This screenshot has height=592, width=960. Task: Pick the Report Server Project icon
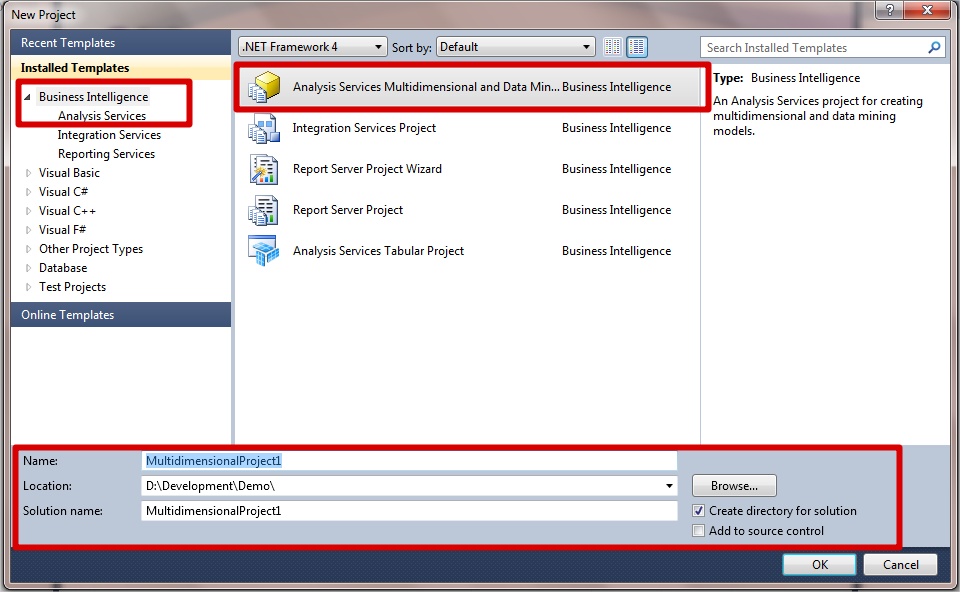pyautogui.click(x=264, y=210)
